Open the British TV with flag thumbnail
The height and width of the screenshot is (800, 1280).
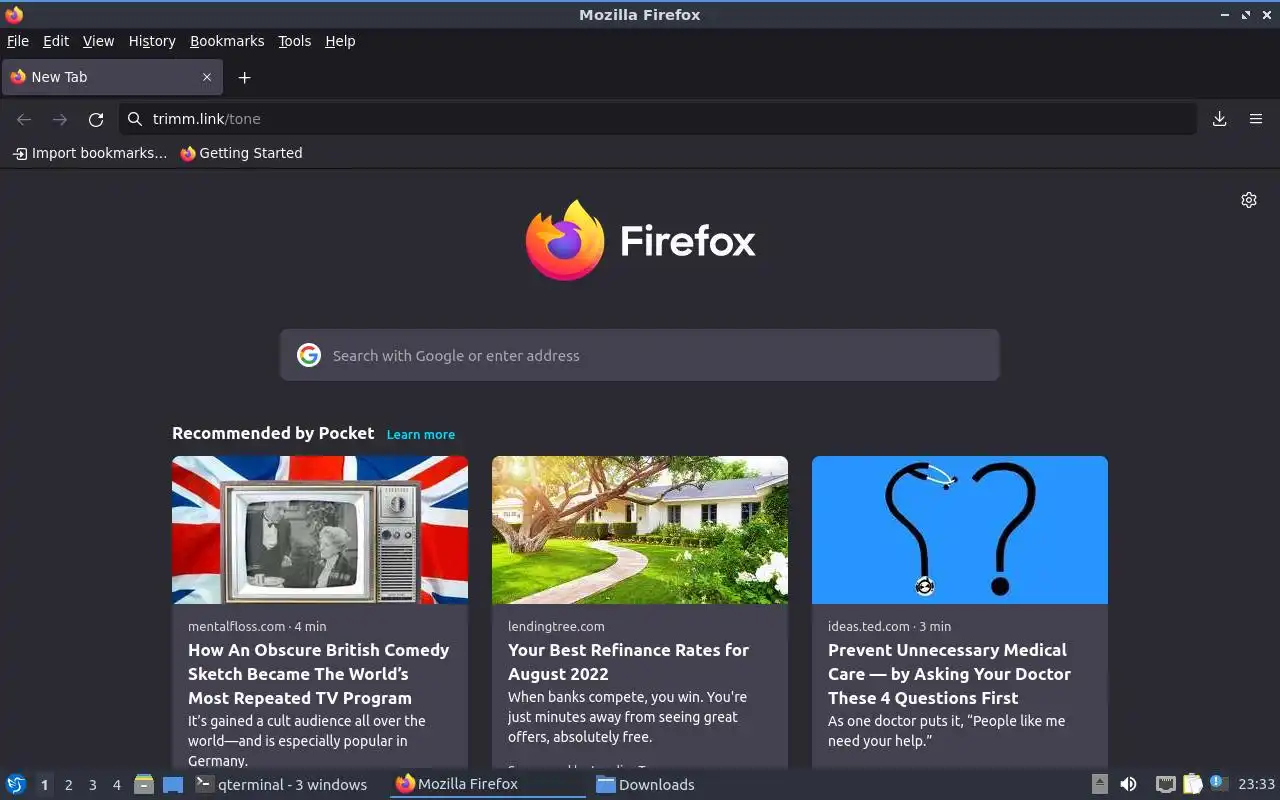(320, 530)
